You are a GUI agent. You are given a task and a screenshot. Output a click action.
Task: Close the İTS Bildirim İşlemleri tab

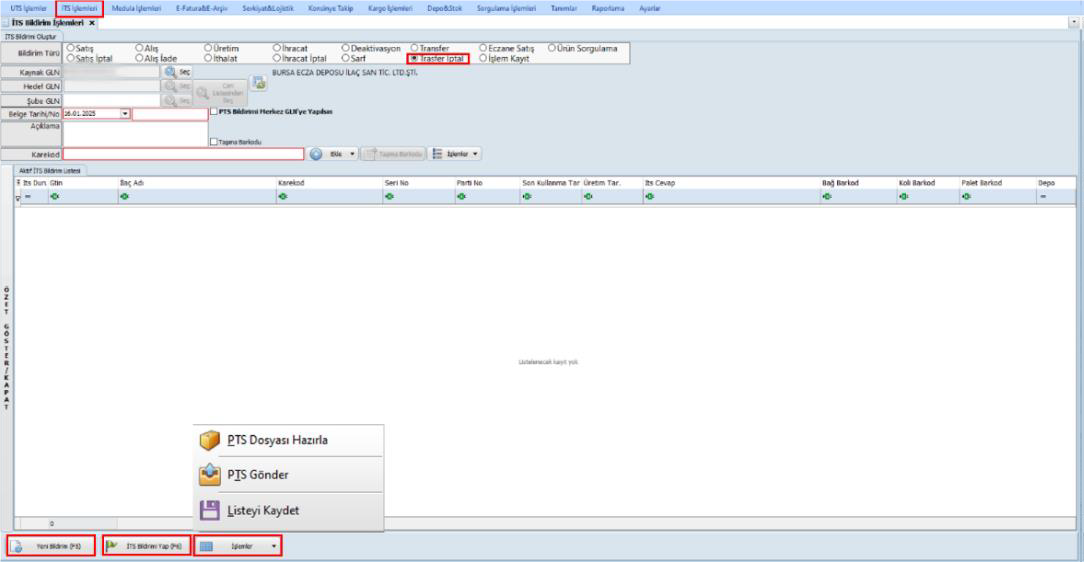tap(92, 23)
